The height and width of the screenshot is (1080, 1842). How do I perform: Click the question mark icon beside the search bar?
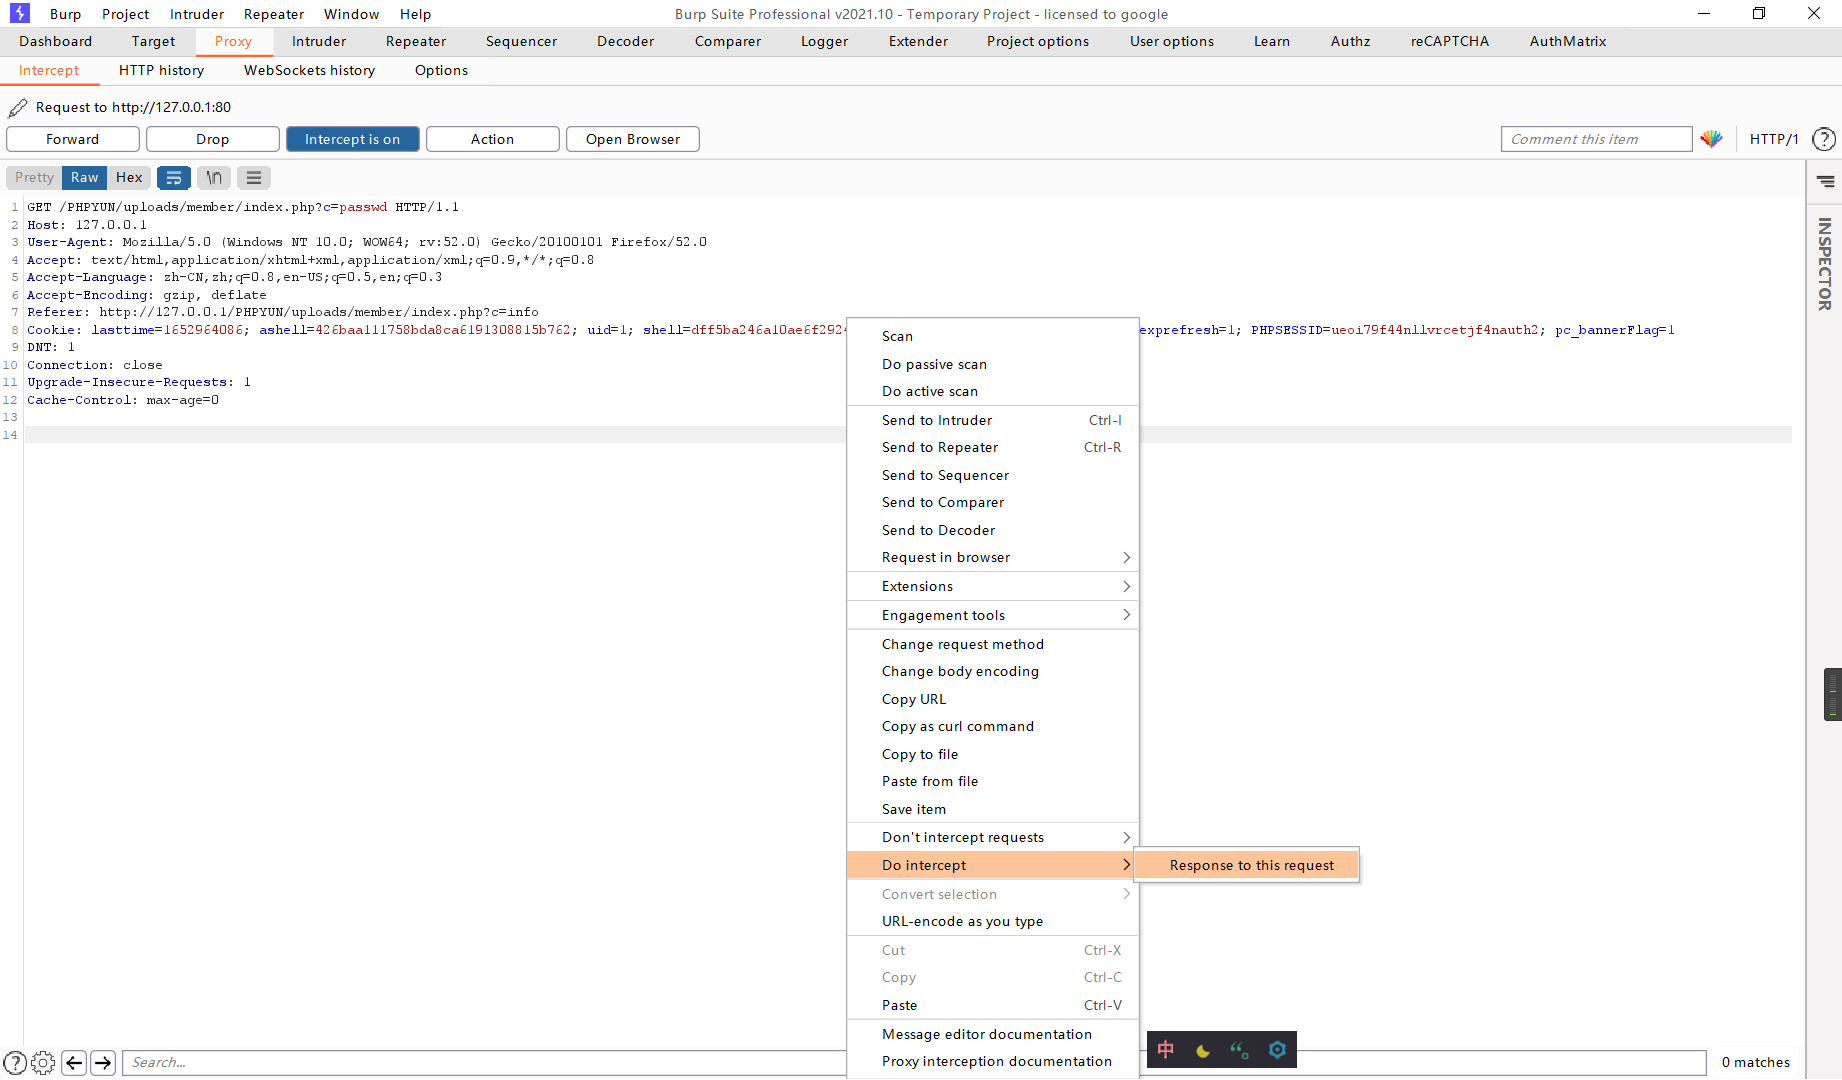click(15, 1062)
